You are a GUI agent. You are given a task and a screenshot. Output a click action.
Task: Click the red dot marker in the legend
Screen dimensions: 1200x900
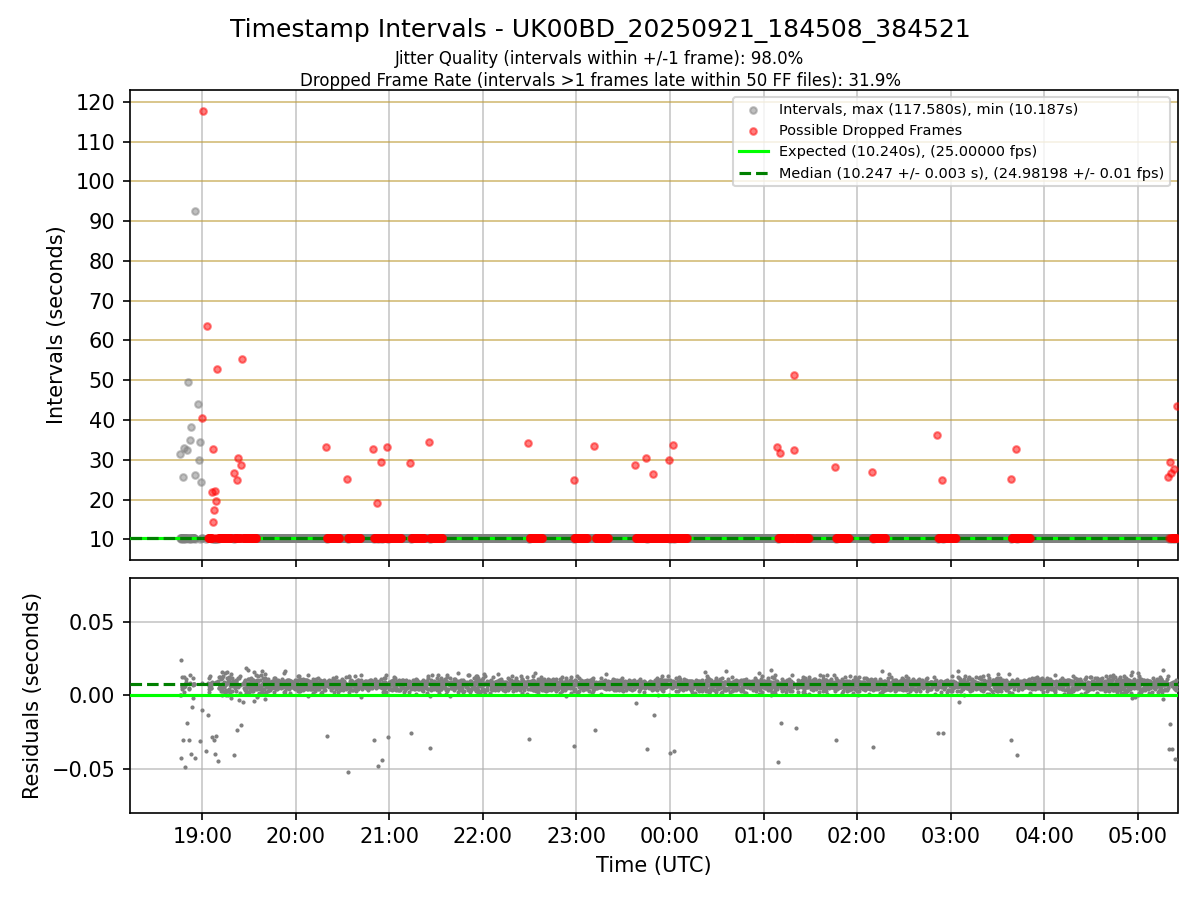[753, 131]
